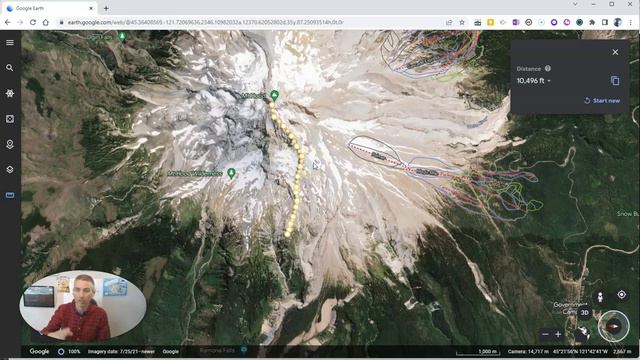Close the Google Earth tab

pos(91,8)
